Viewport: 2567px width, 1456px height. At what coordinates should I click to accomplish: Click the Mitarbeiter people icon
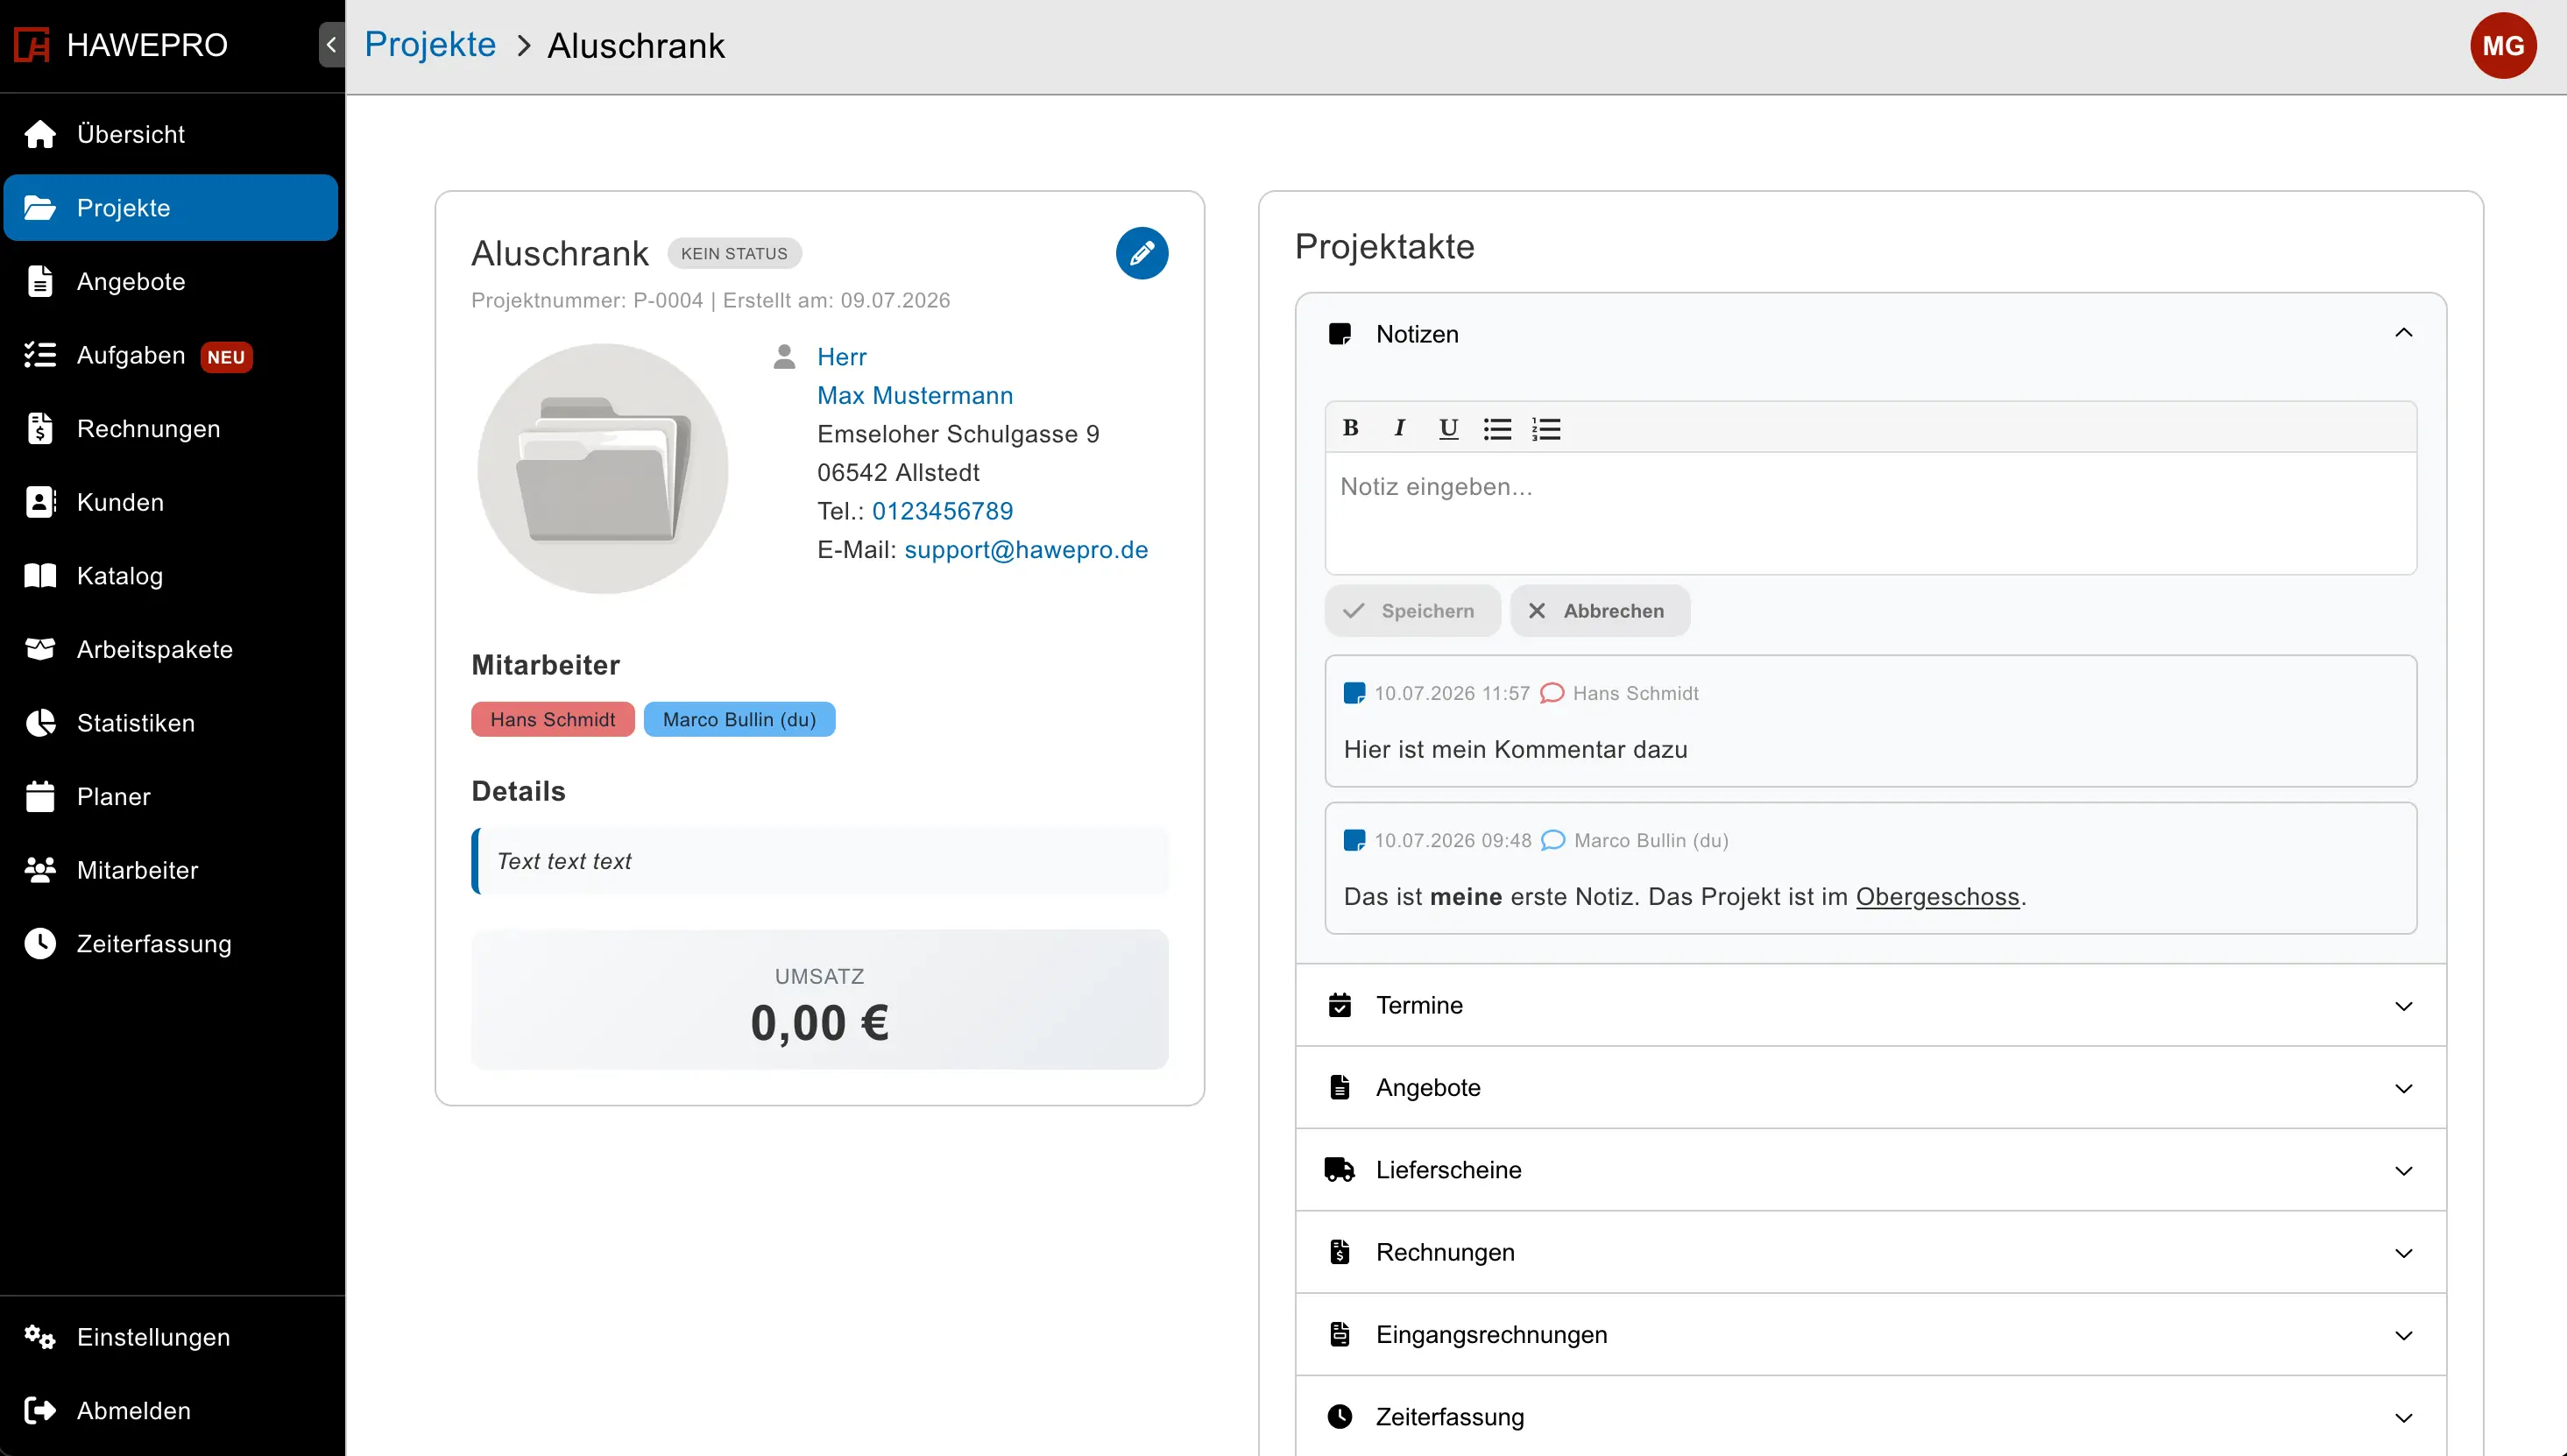point(40,870)
